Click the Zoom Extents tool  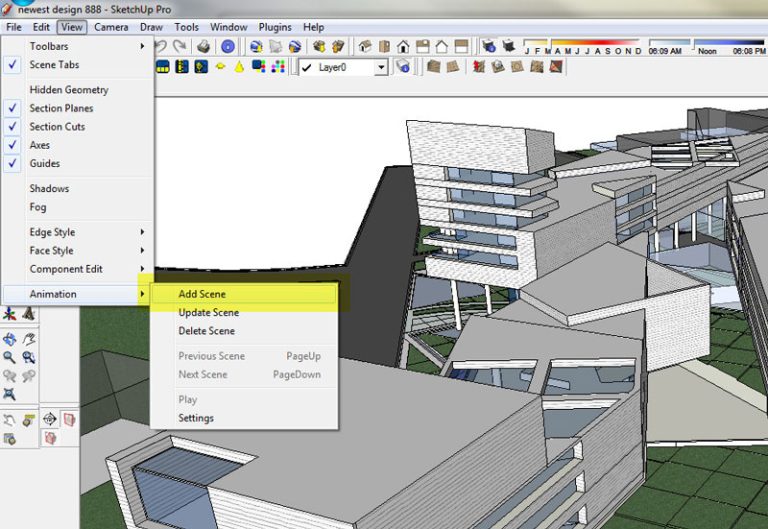point(10,395)
